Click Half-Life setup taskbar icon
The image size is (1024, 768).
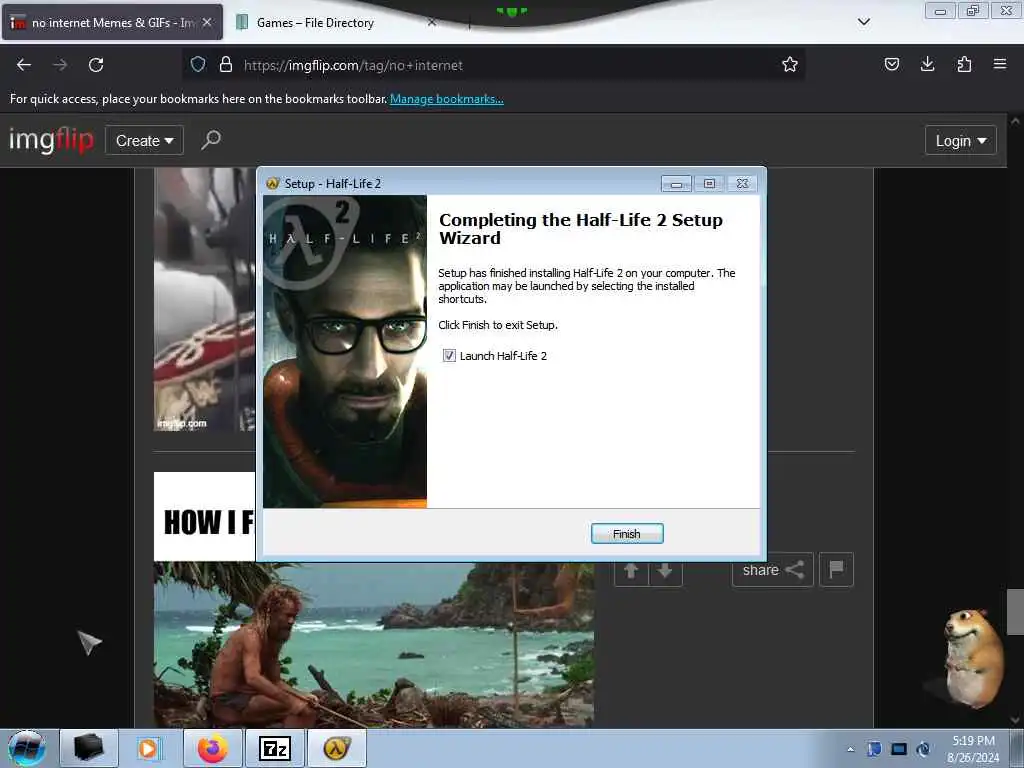pyautogui.click(x=337, y=748)
